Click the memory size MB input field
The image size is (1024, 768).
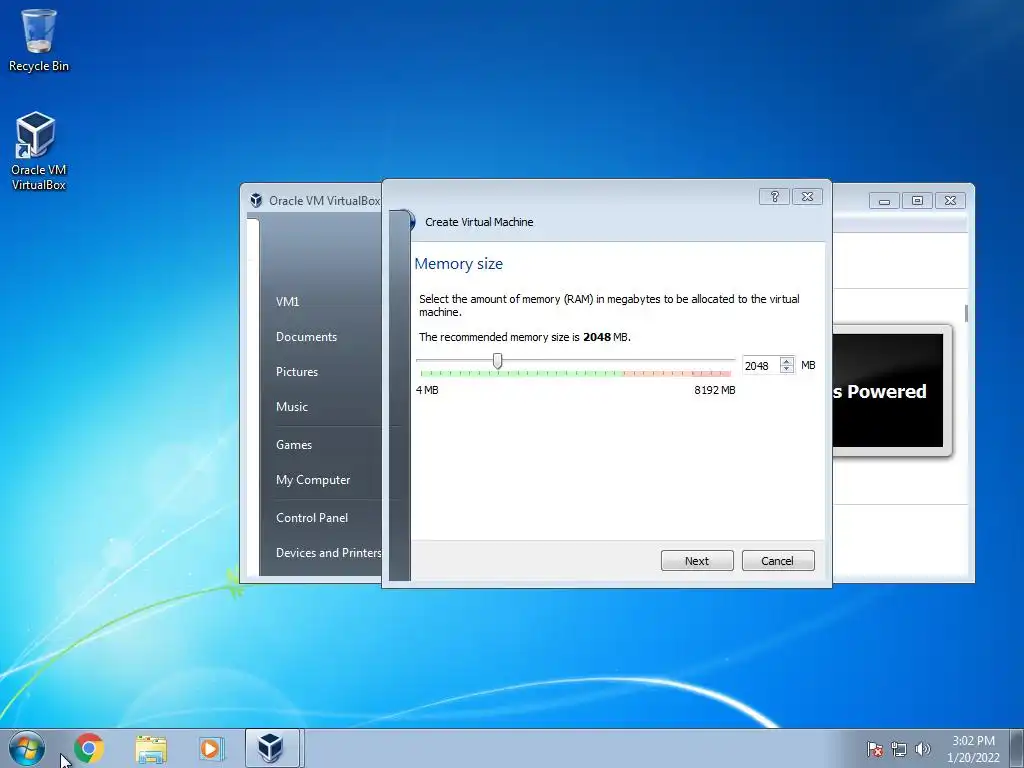click(x=760, y=366)
